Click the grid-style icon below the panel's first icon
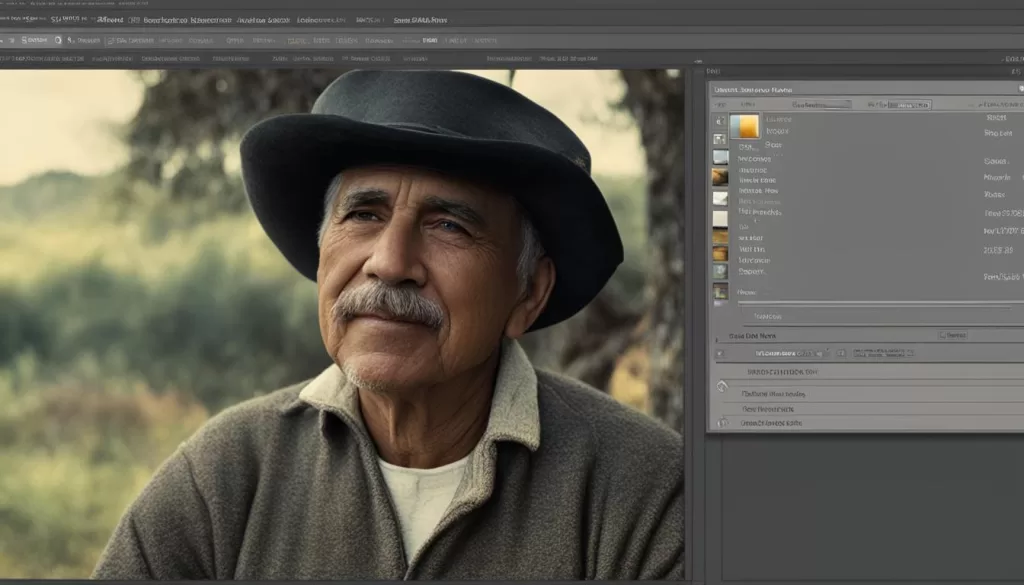Viewport: 1024px width, 585px height. [x=720, y=139]
